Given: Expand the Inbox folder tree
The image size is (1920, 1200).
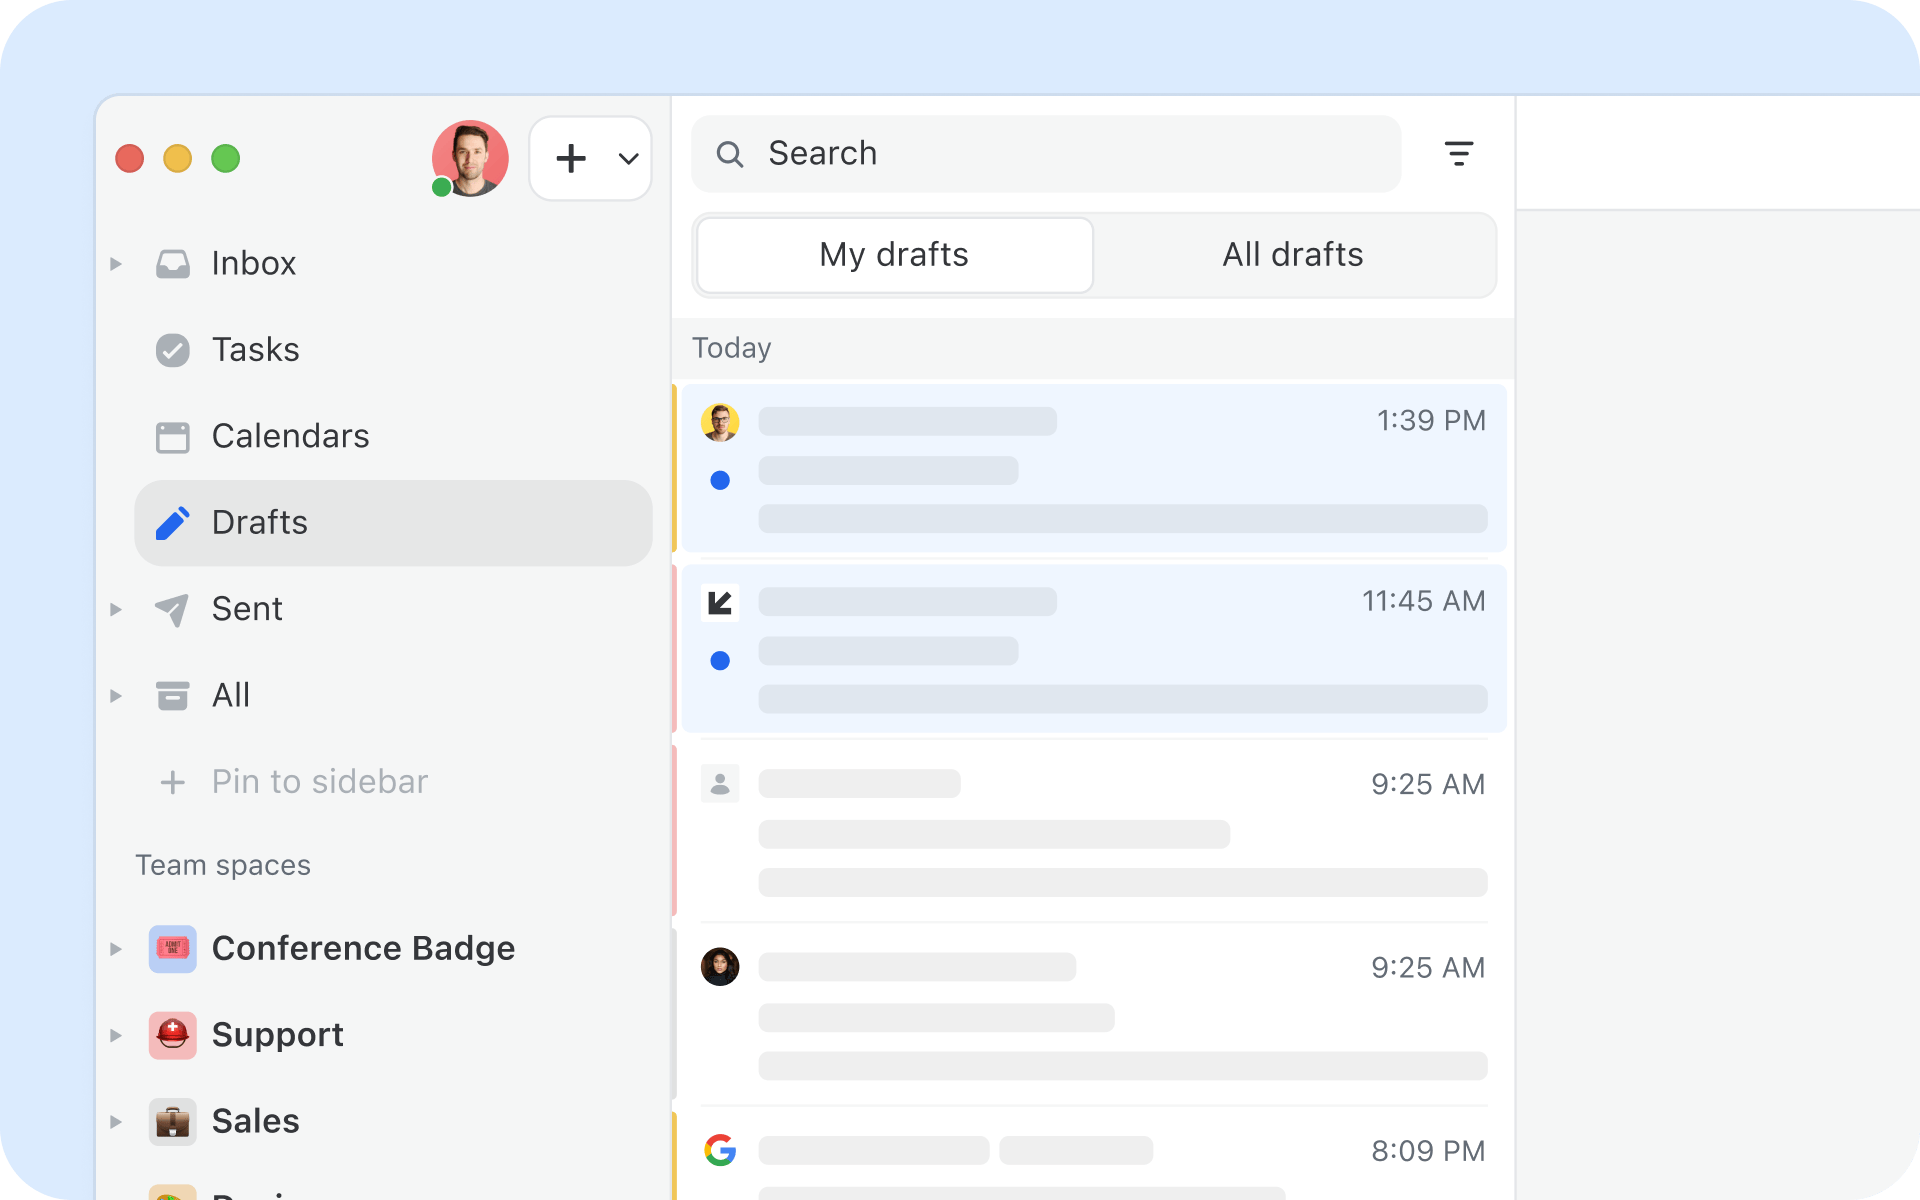Looking at the screenshot, I should 116,264.
